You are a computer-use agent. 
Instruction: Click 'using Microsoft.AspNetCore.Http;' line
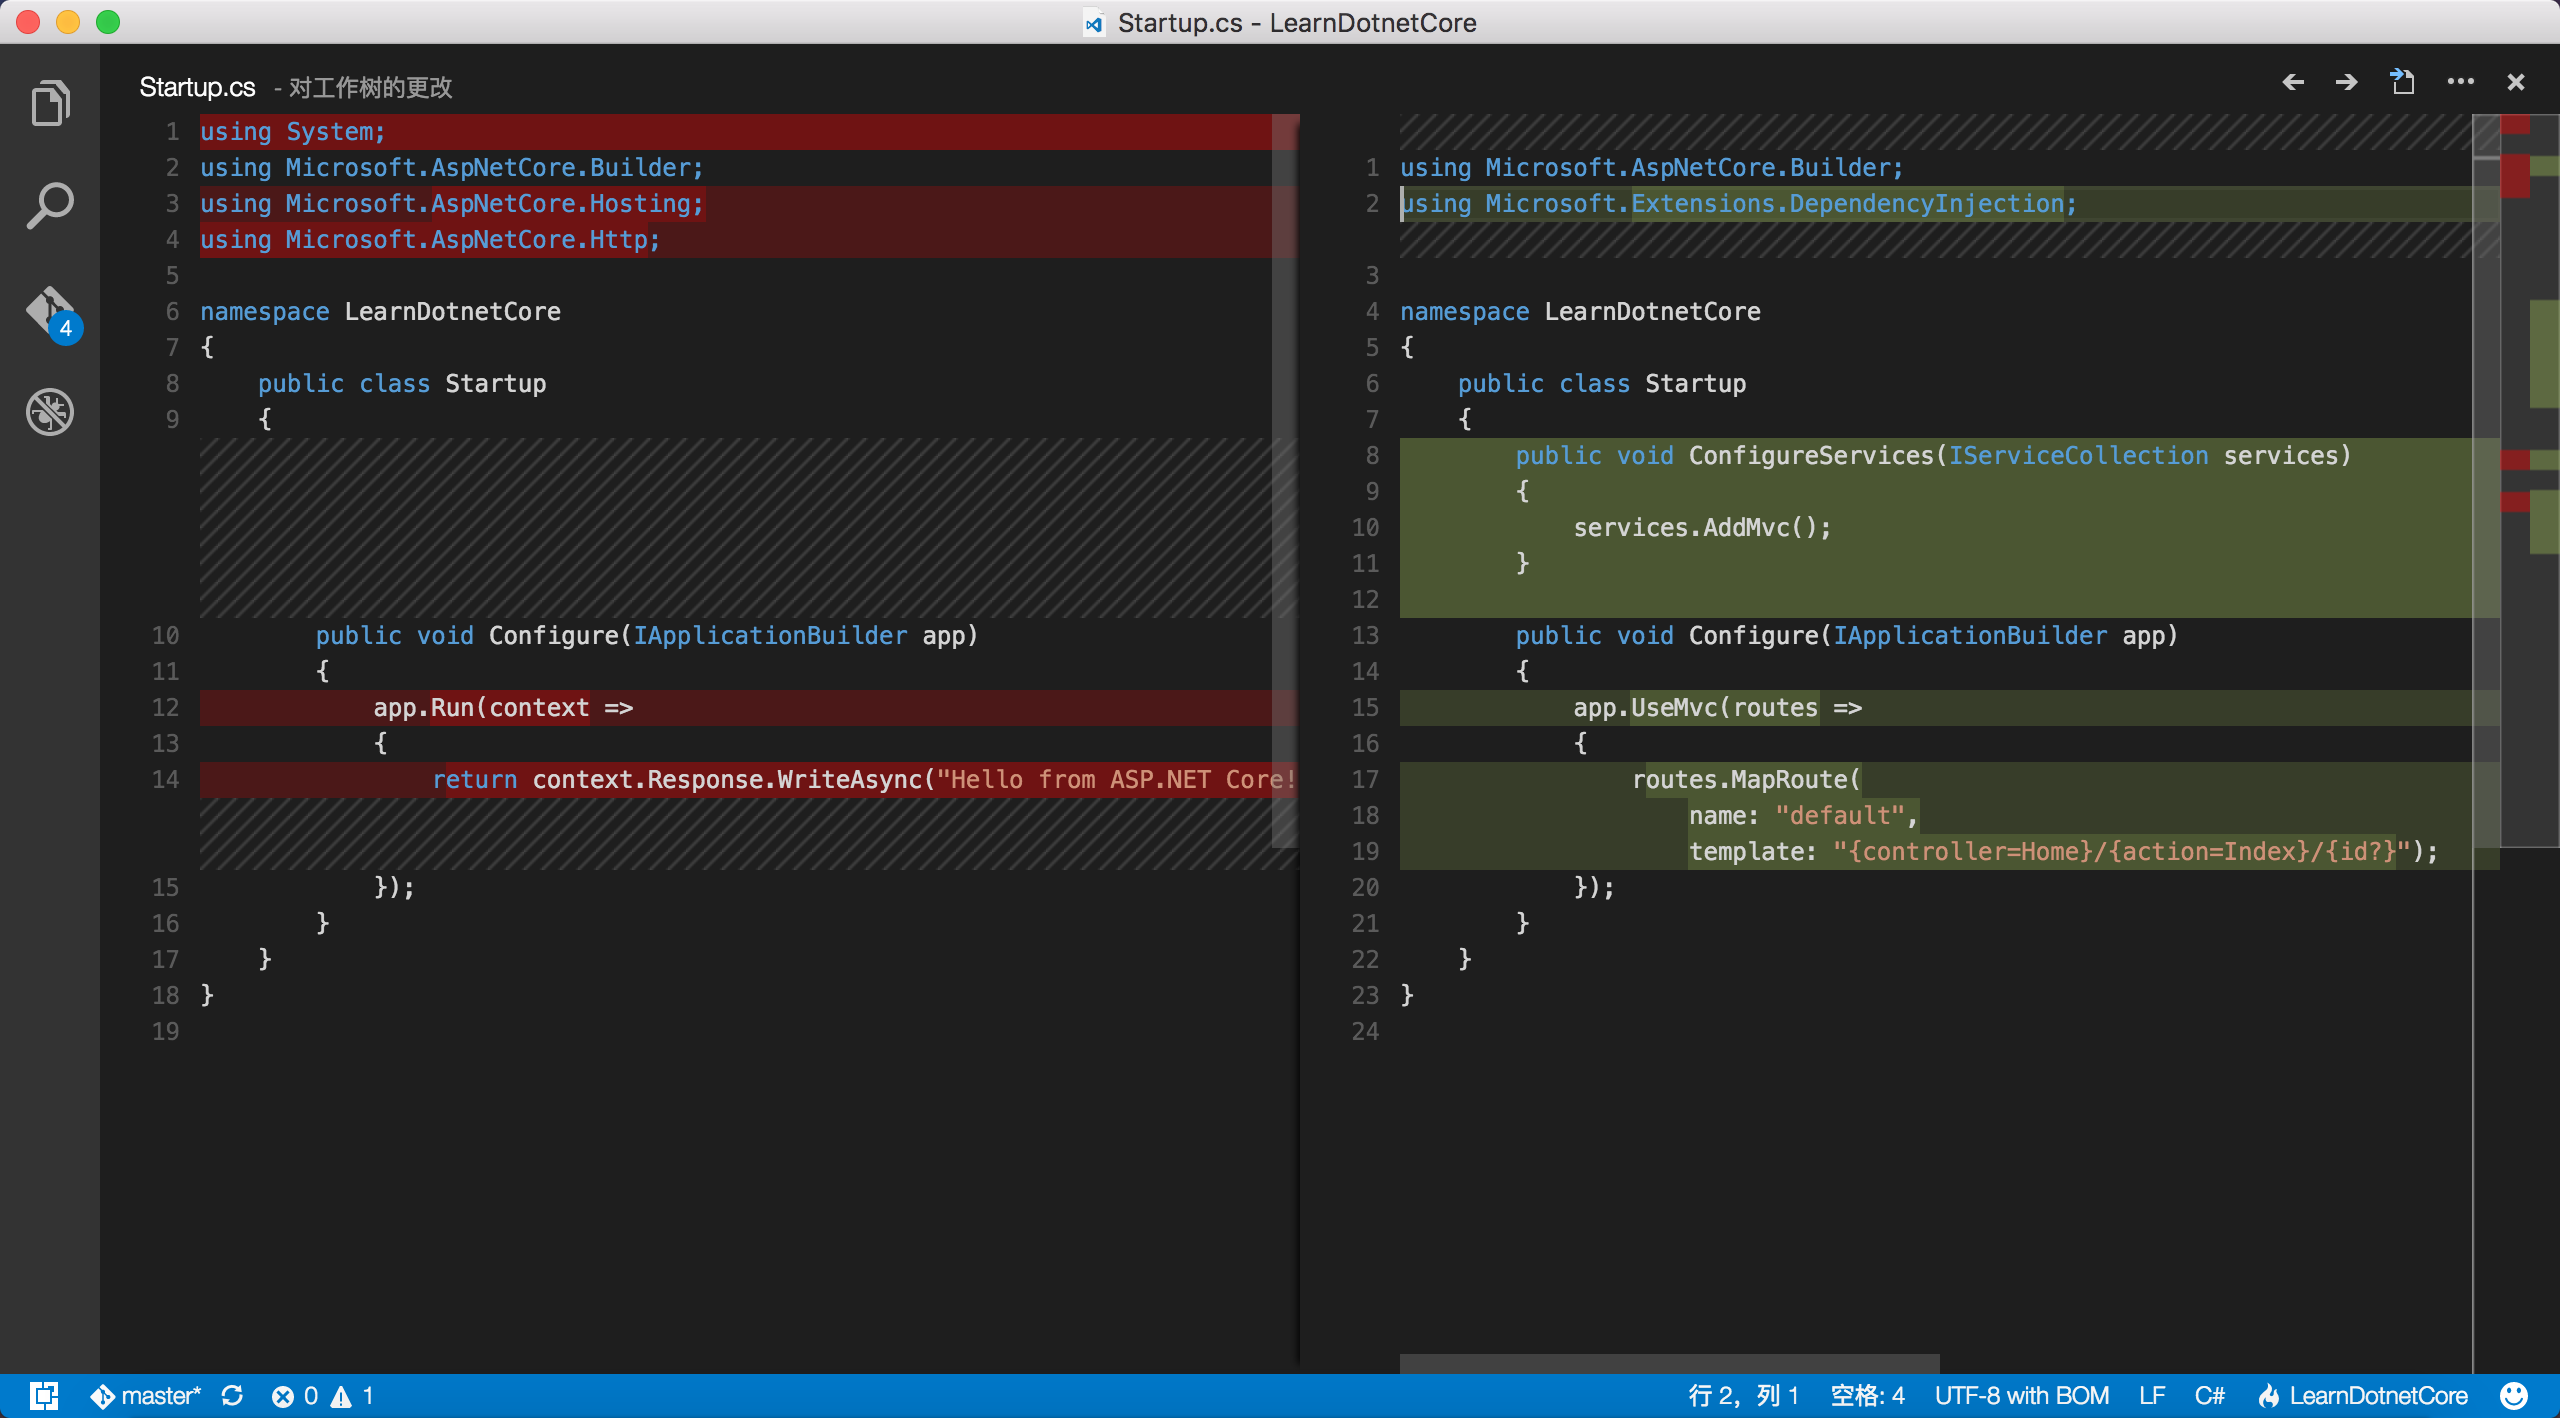point(430,240)
